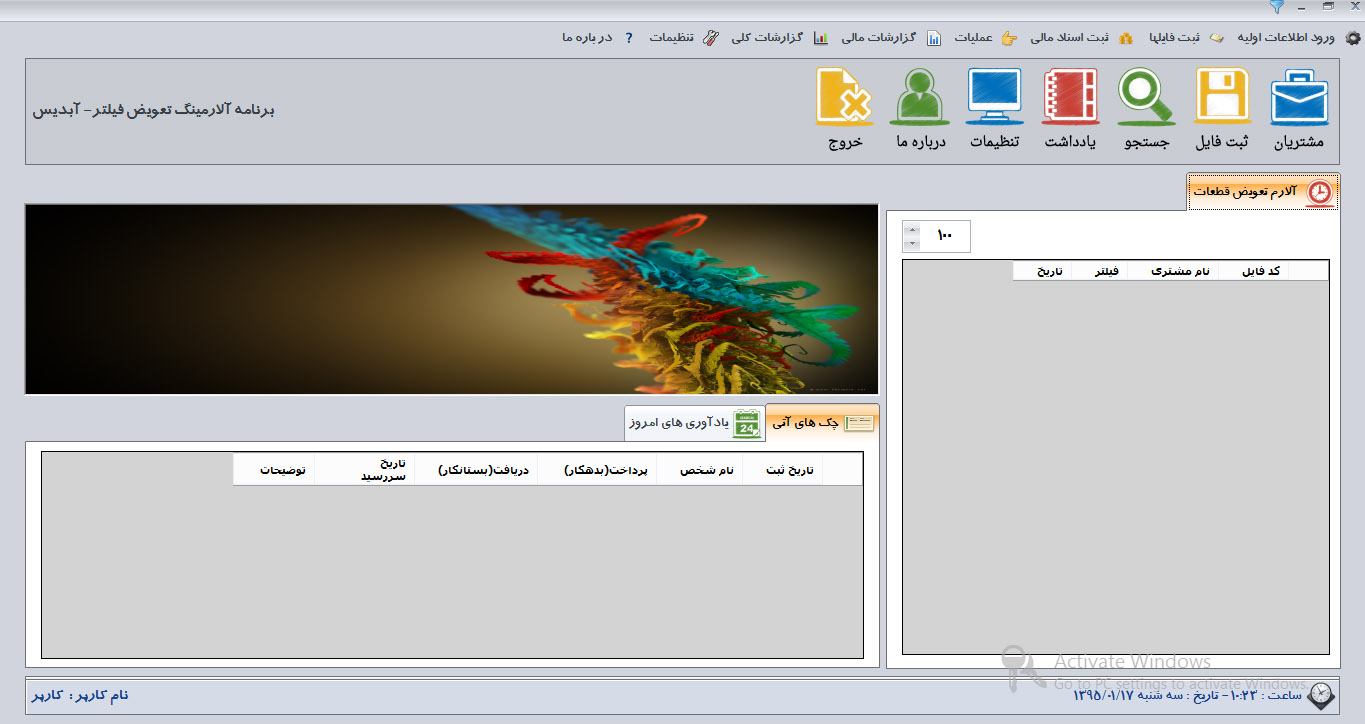
Task: Click the calendar icon on یادآوری های امروز tab
Action: tap(747, 423)
